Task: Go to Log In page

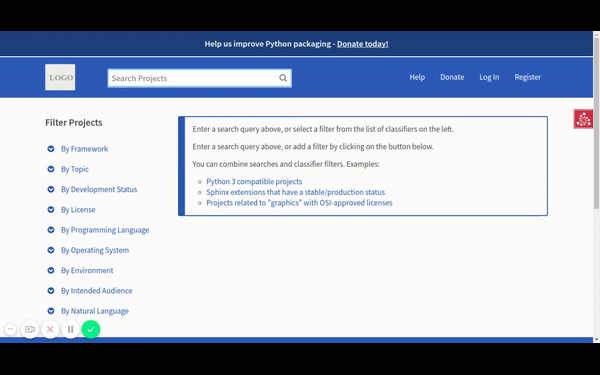Action: [x=489, y=77]
